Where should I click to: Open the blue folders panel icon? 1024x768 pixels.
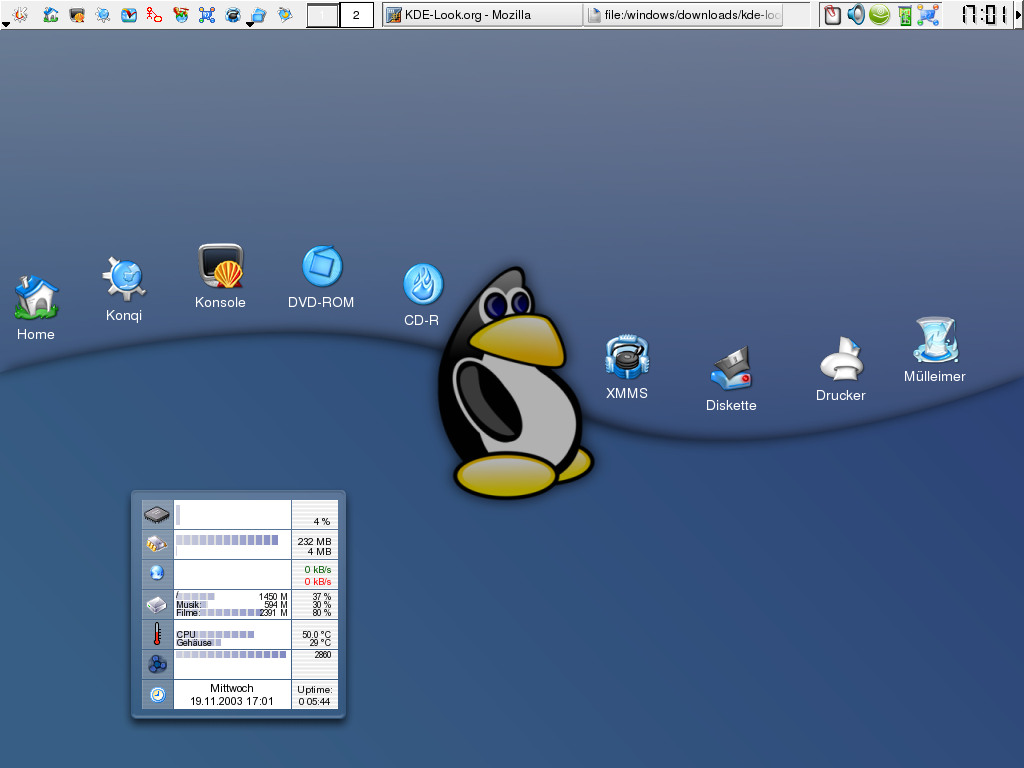(x=259, y=14)
